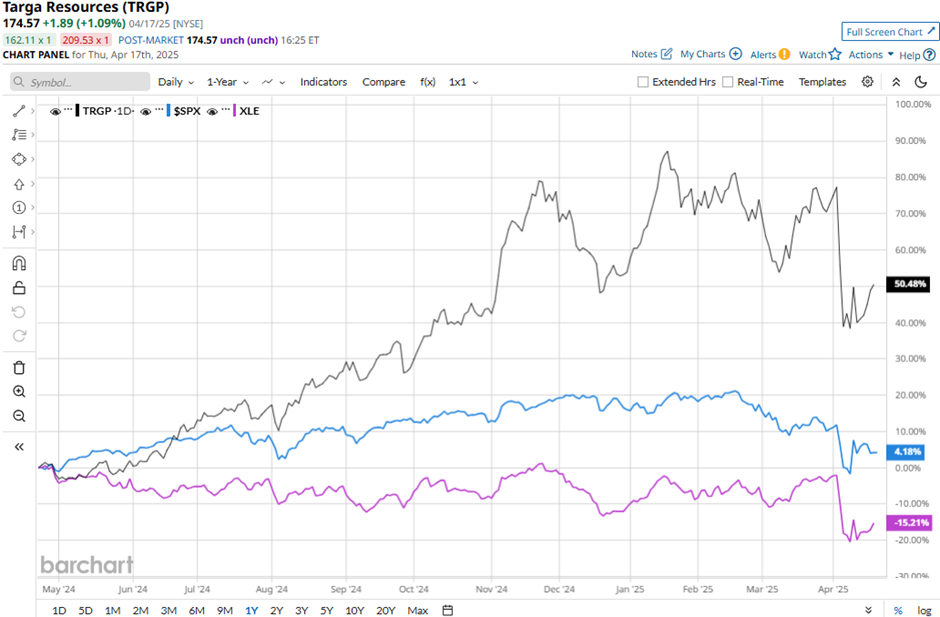Select the 2Y time range
940x617 pixels.
tap(276, 610)
